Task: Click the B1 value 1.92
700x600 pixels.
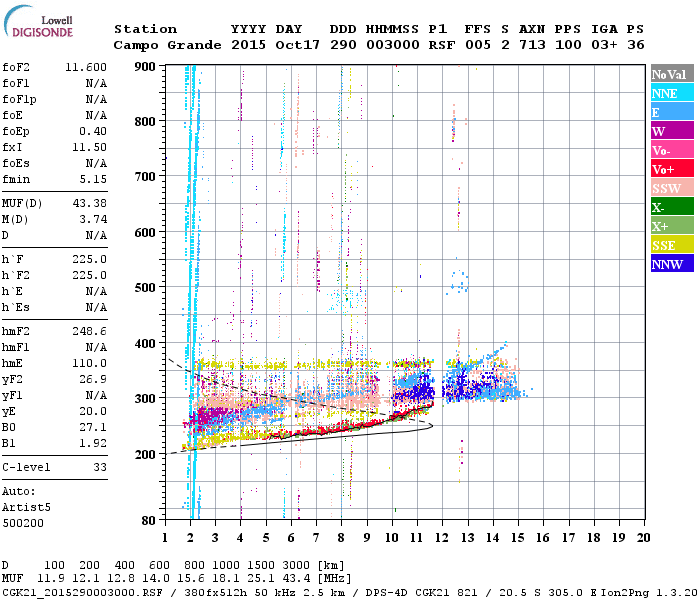Action: 93,443
